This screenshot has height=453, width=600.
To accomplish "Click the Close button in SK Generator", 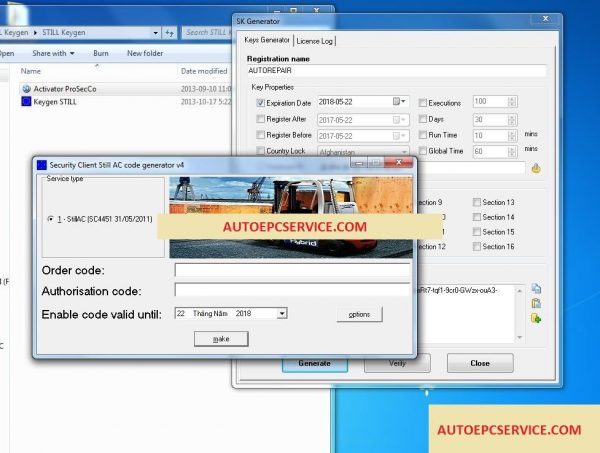I will pos(480,363).
